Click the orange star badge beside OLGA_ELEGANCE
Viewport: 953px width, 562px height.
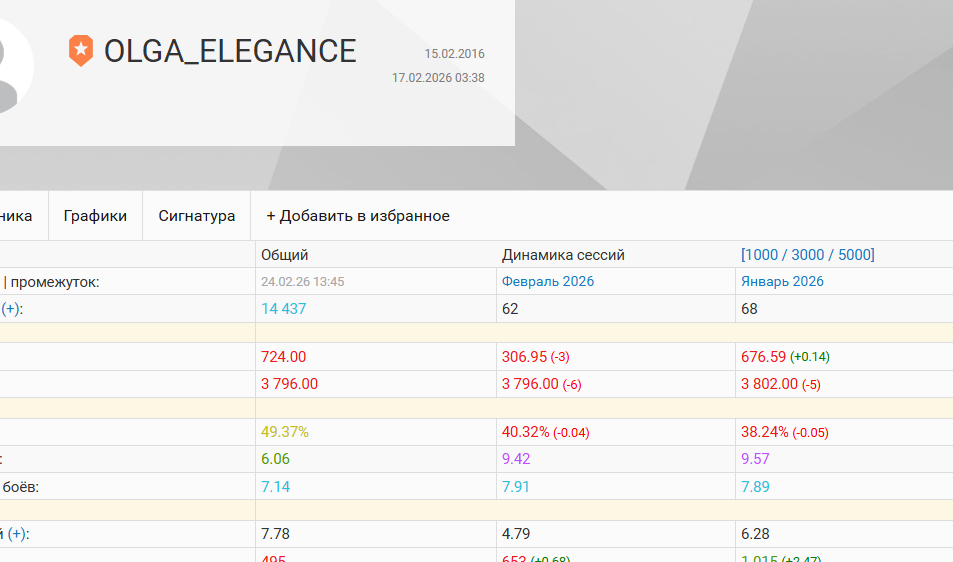coord(81,50)
